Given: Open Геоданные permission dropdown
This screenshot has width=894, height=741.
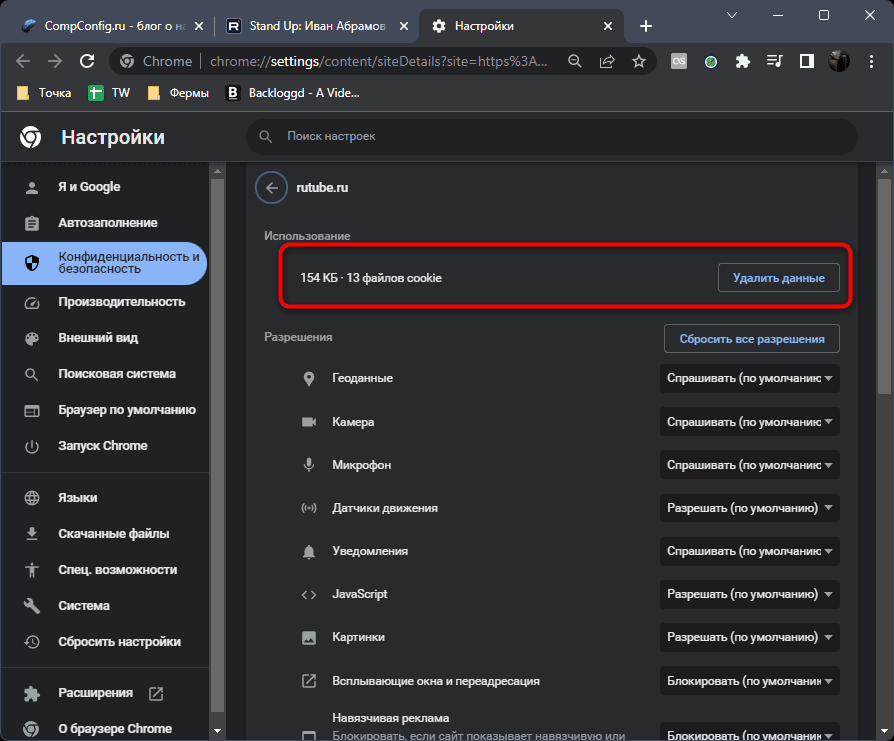Looking at the screenshot, I should [x=749, y=378].
